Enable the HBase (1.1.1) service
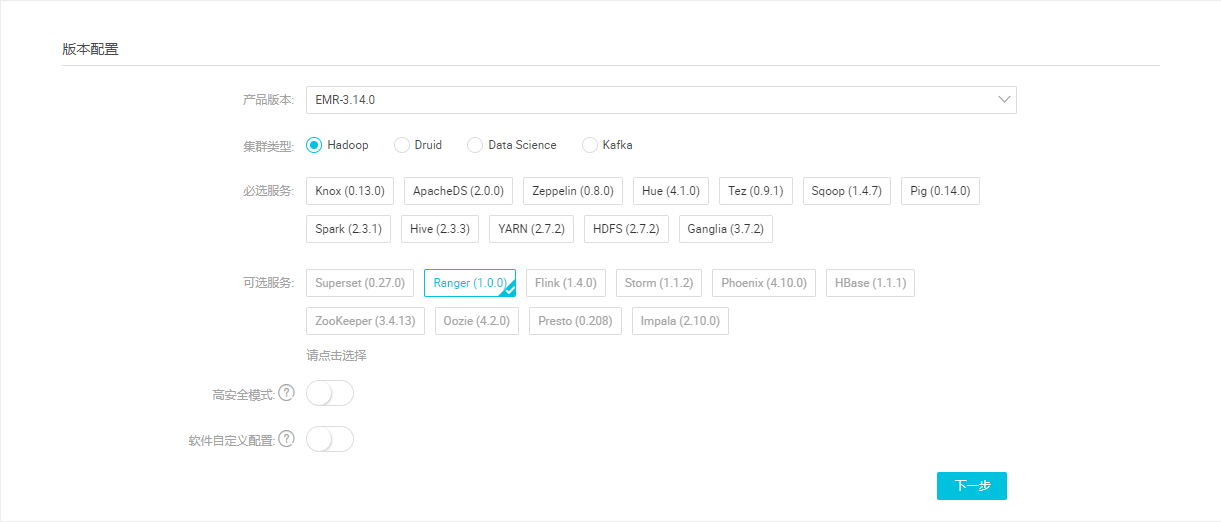Viewport: 1221px width, 522px height. 870,283
